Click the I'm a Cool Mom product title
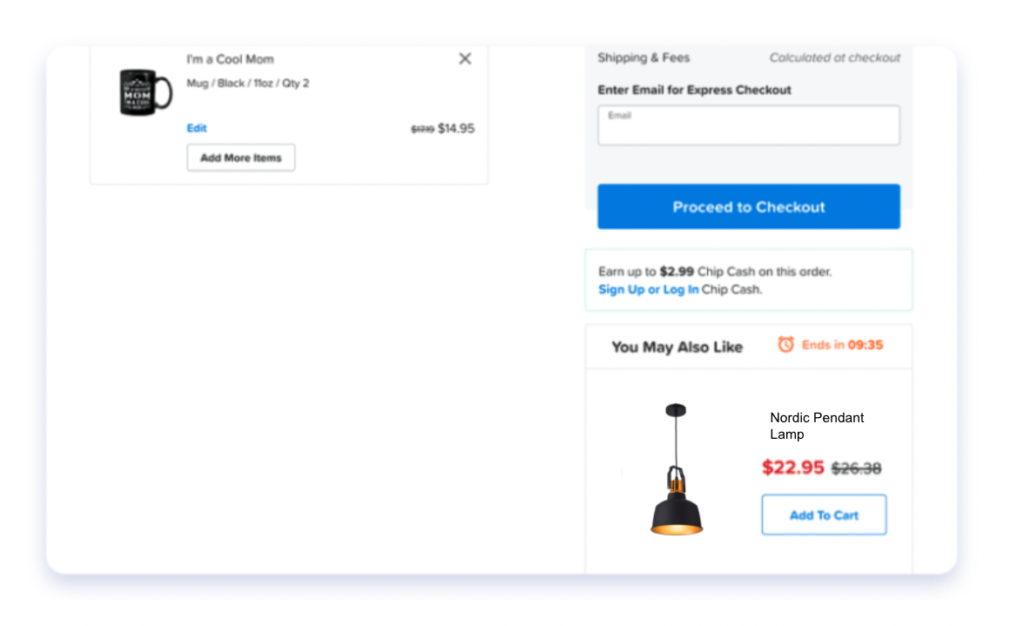Screen dimensions: 1024x626 coord(230,59)
